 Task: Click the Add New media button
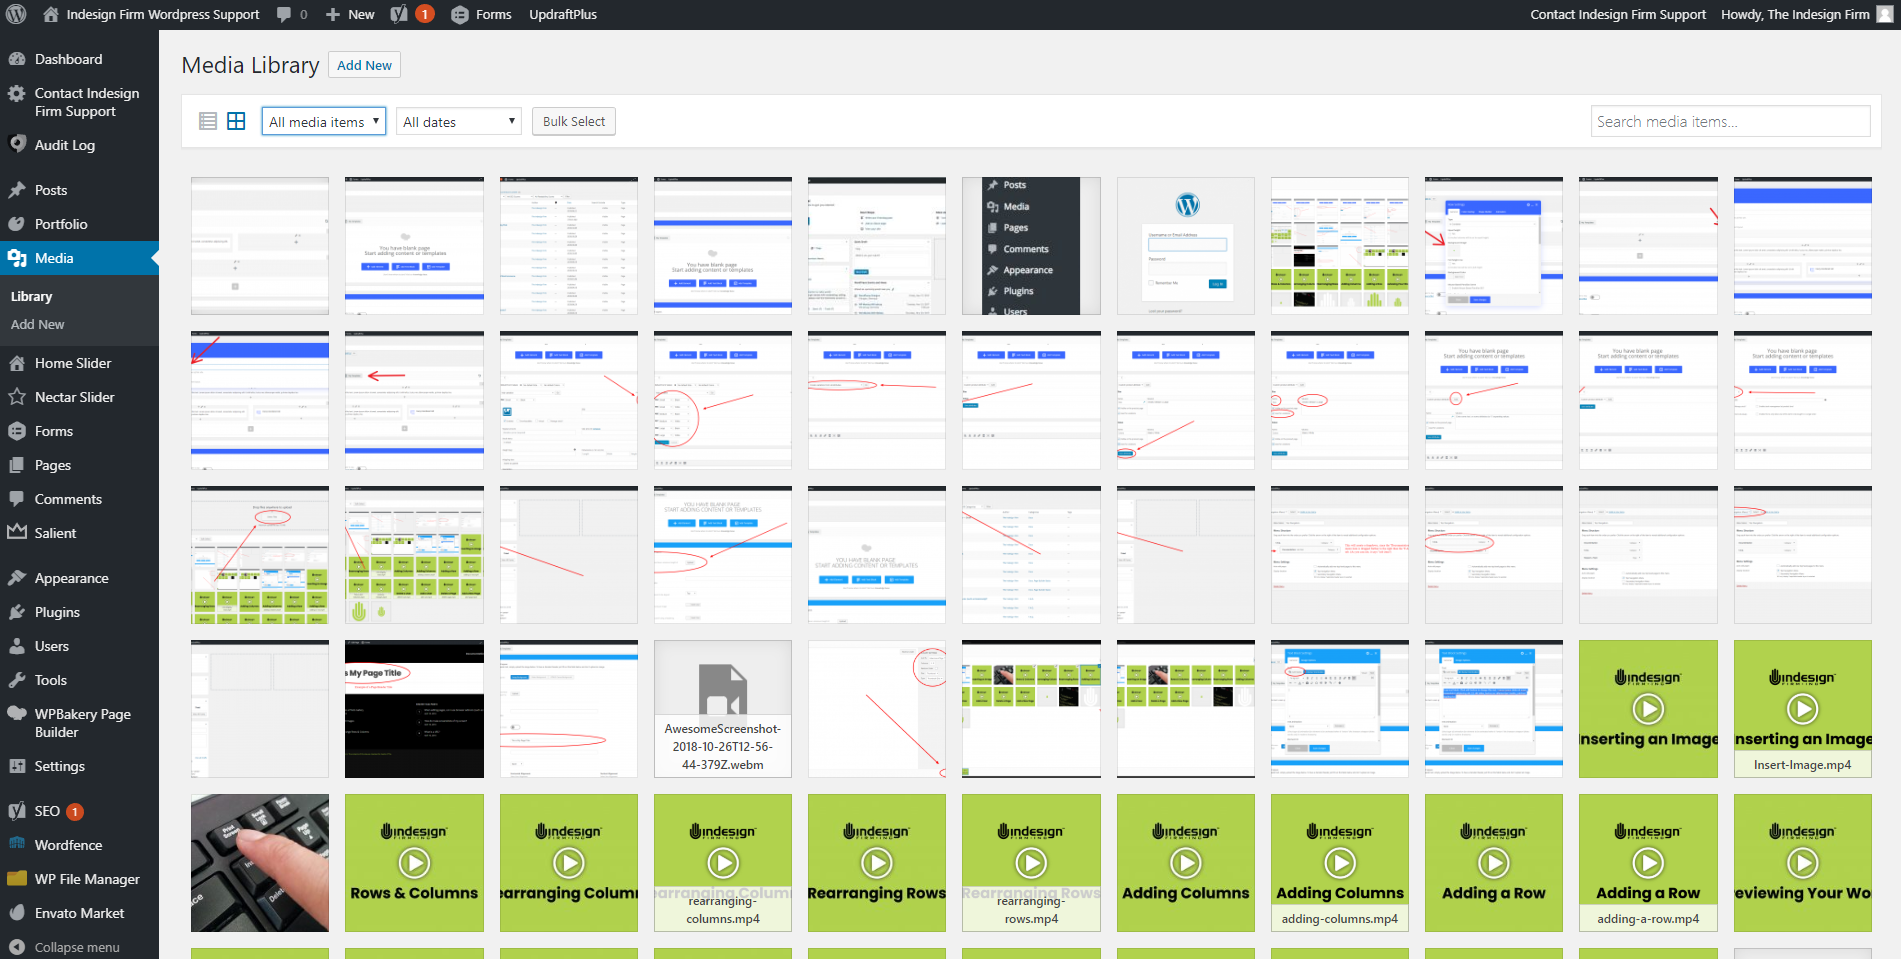point(364,65)
